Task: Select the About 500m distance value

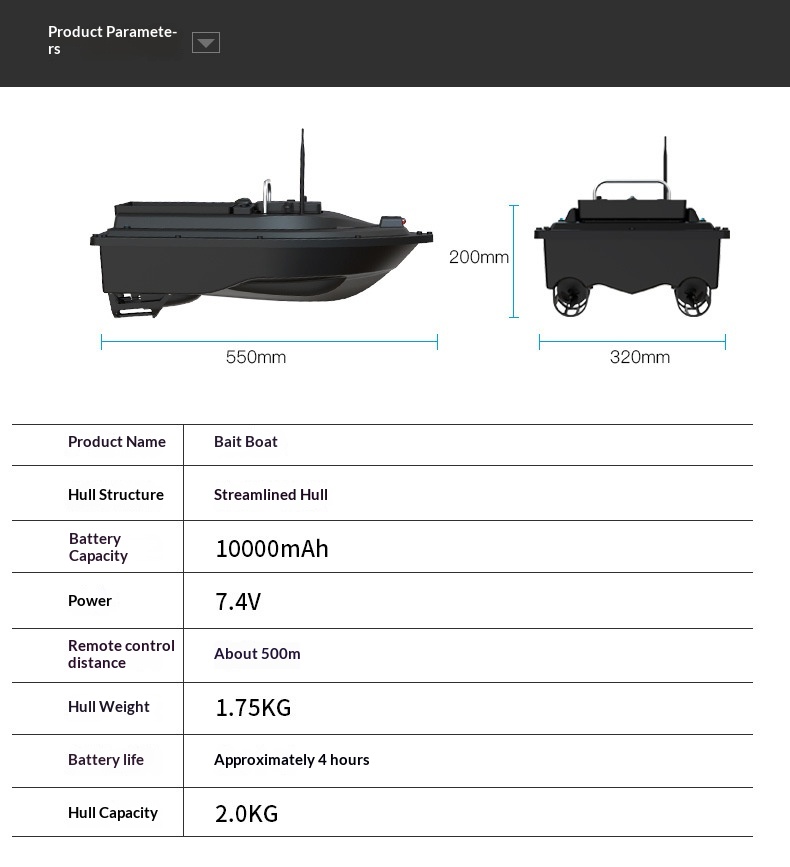Action: (x=257, y=654)
